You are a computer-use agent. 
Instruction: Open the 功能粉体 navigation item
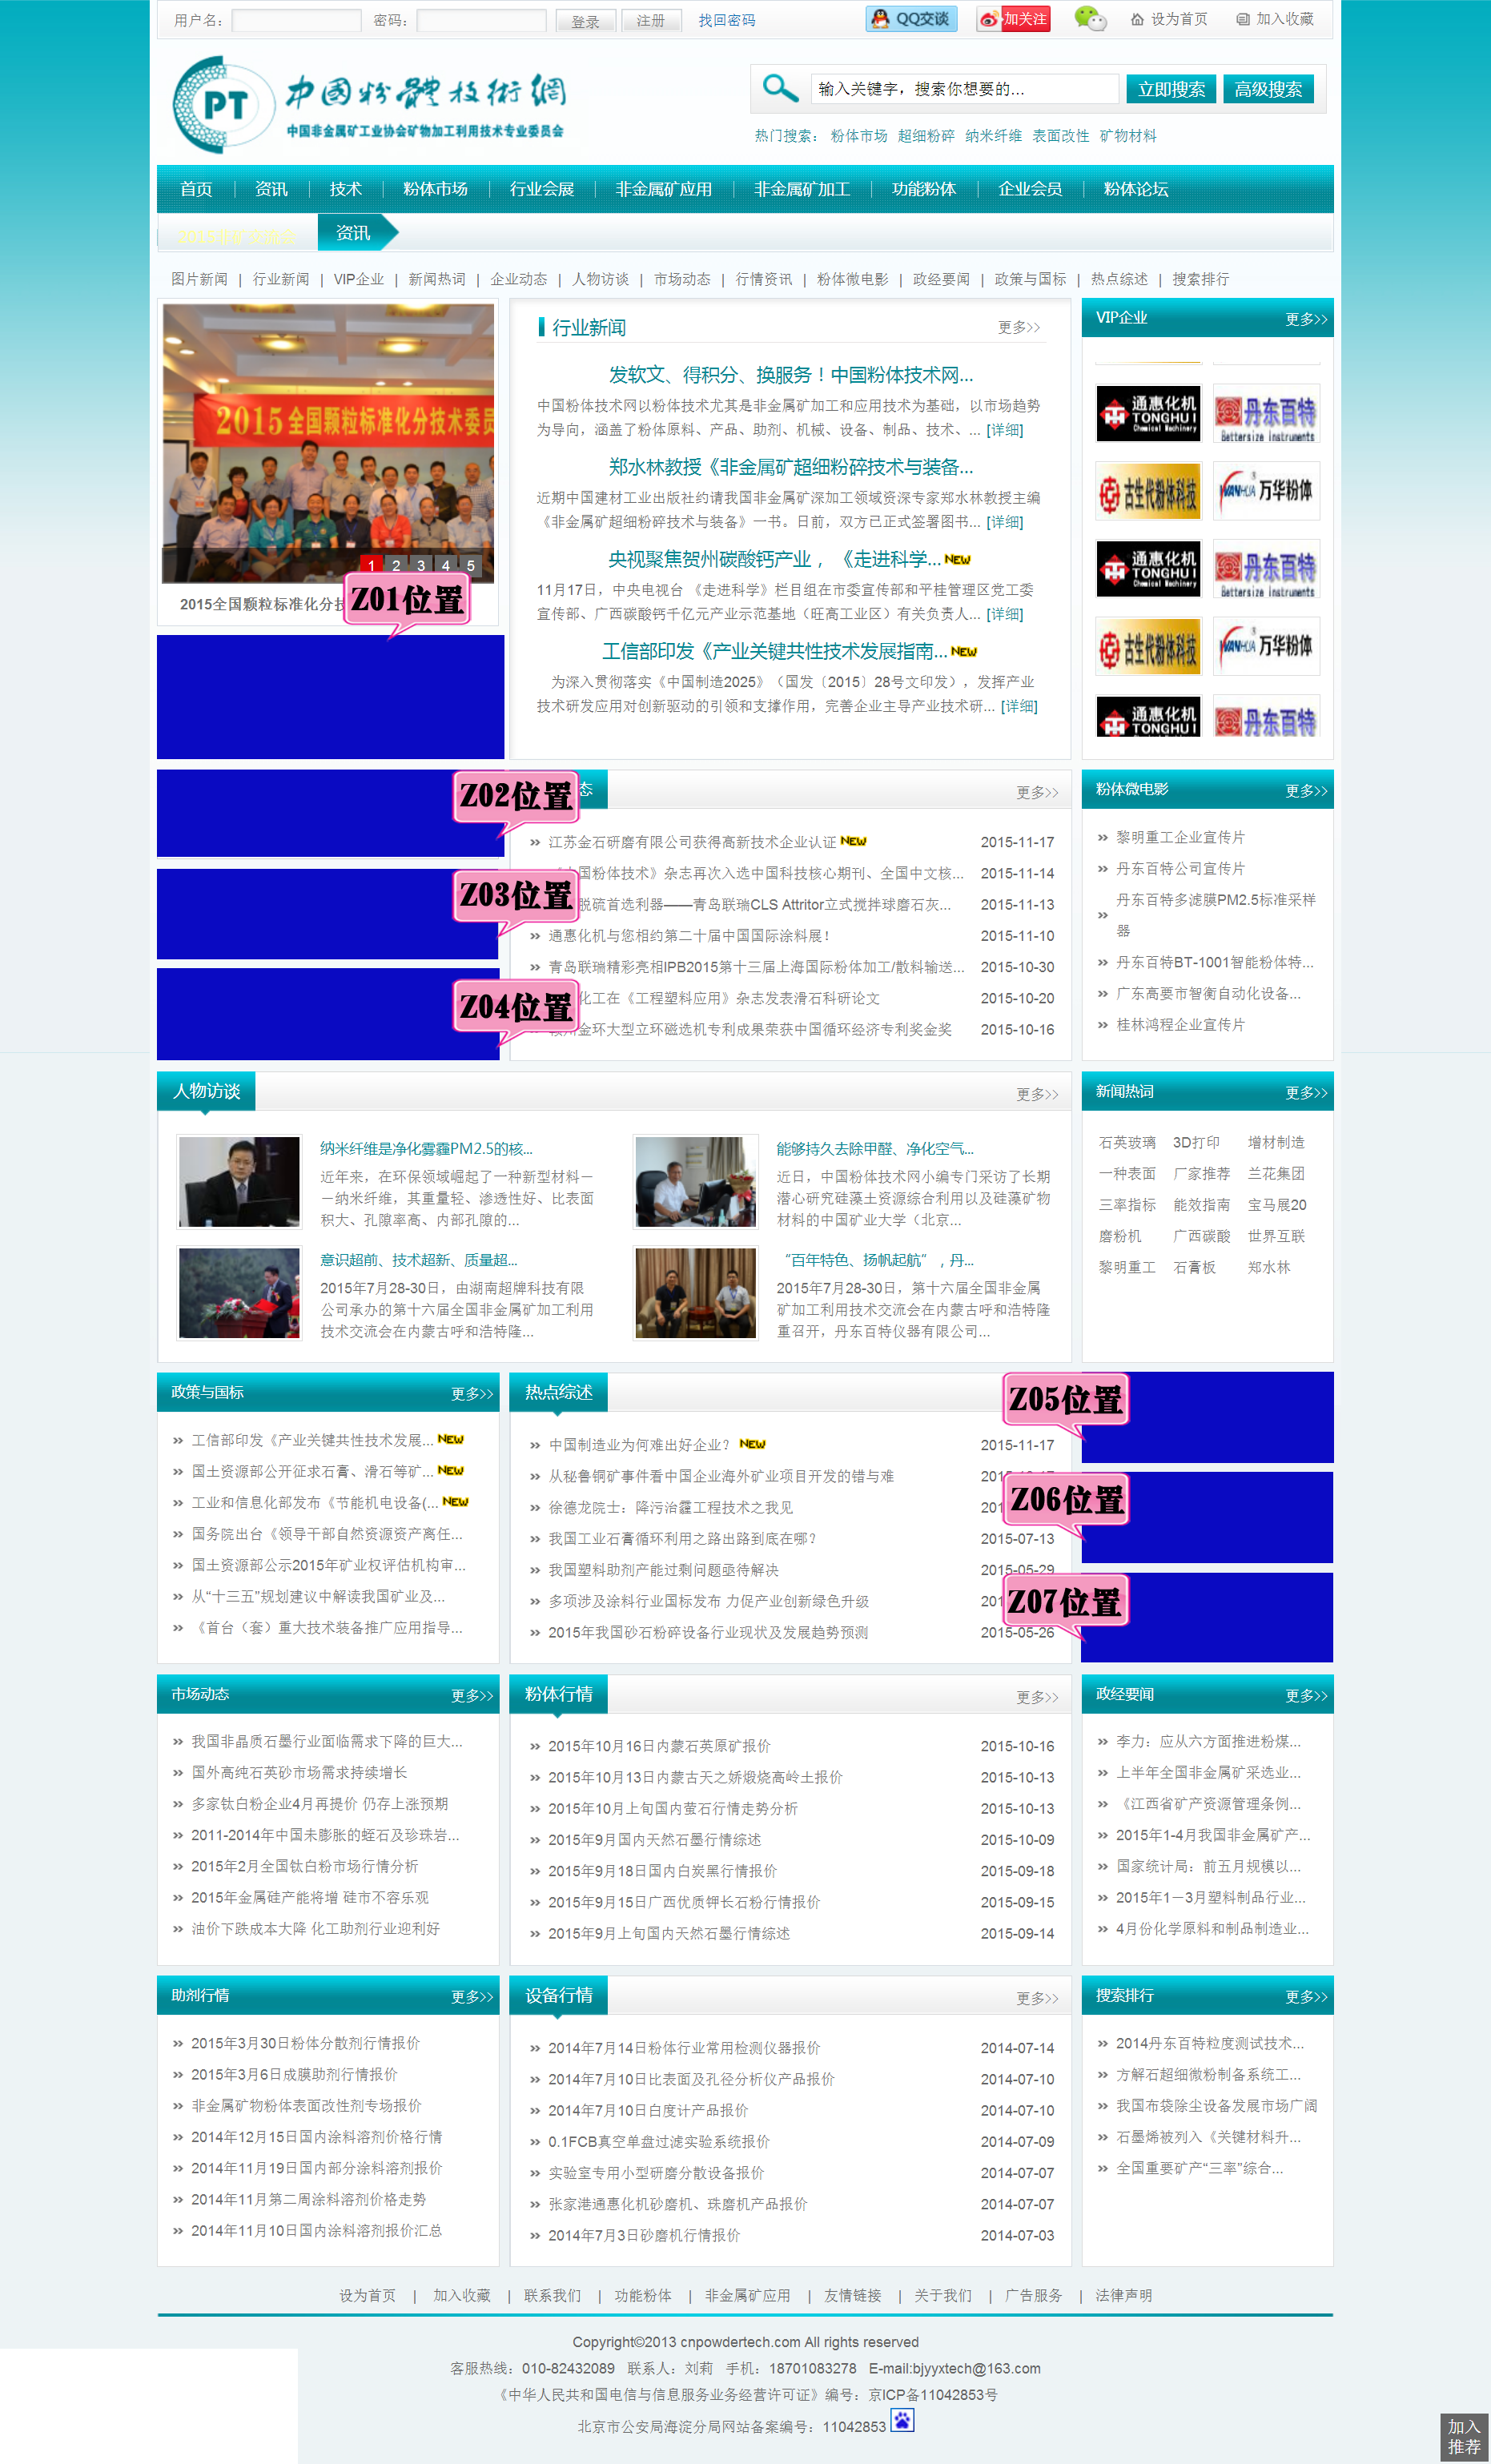coord(924,189)
